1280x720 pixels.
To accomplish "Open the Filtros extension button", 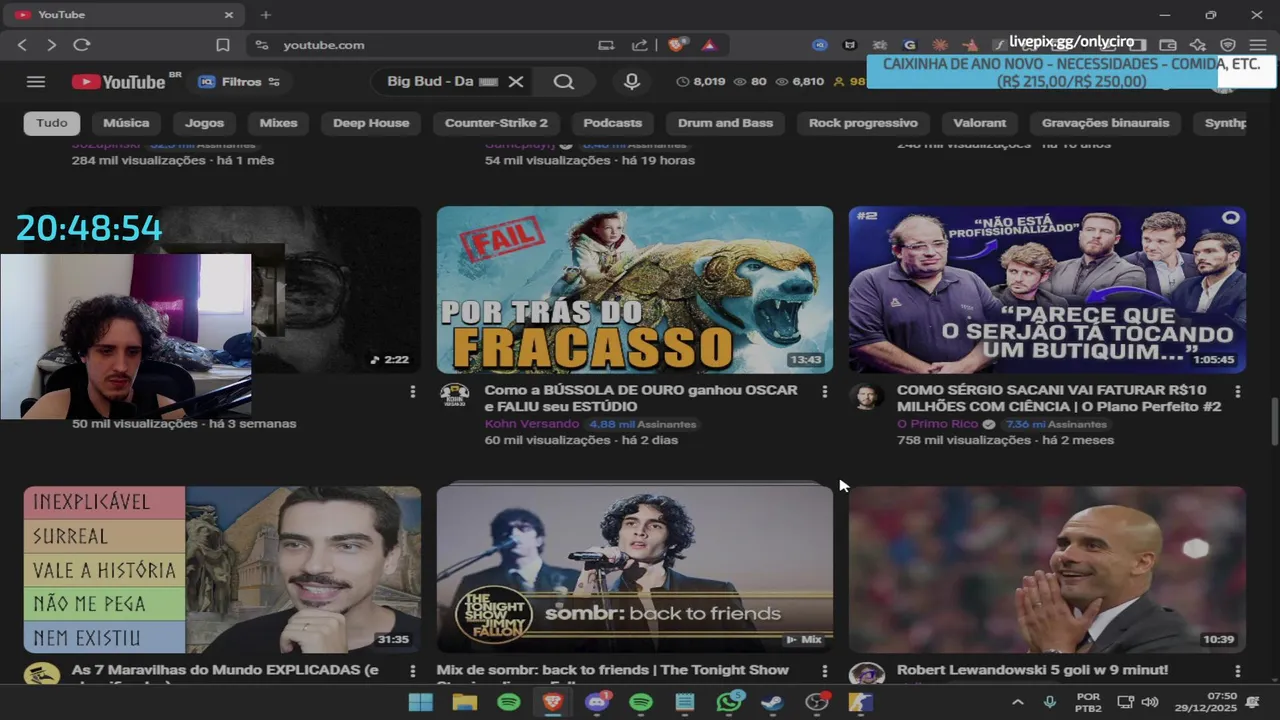I will tap(238, 82).
